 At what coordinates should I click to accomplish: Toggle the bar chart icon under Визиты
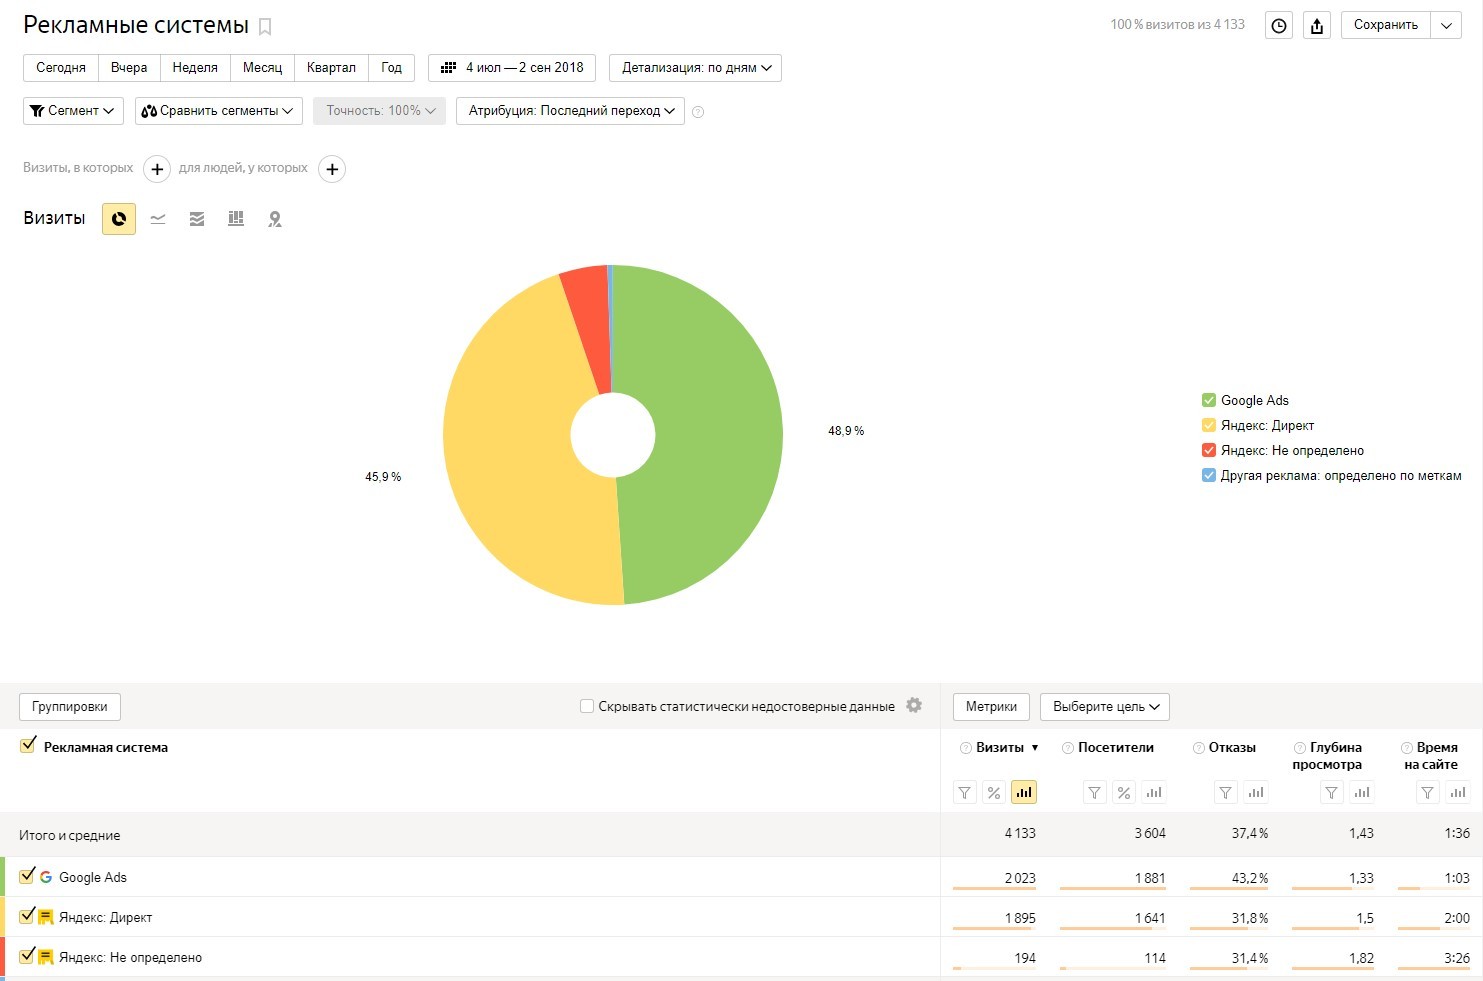click(x=1024, y=793)
